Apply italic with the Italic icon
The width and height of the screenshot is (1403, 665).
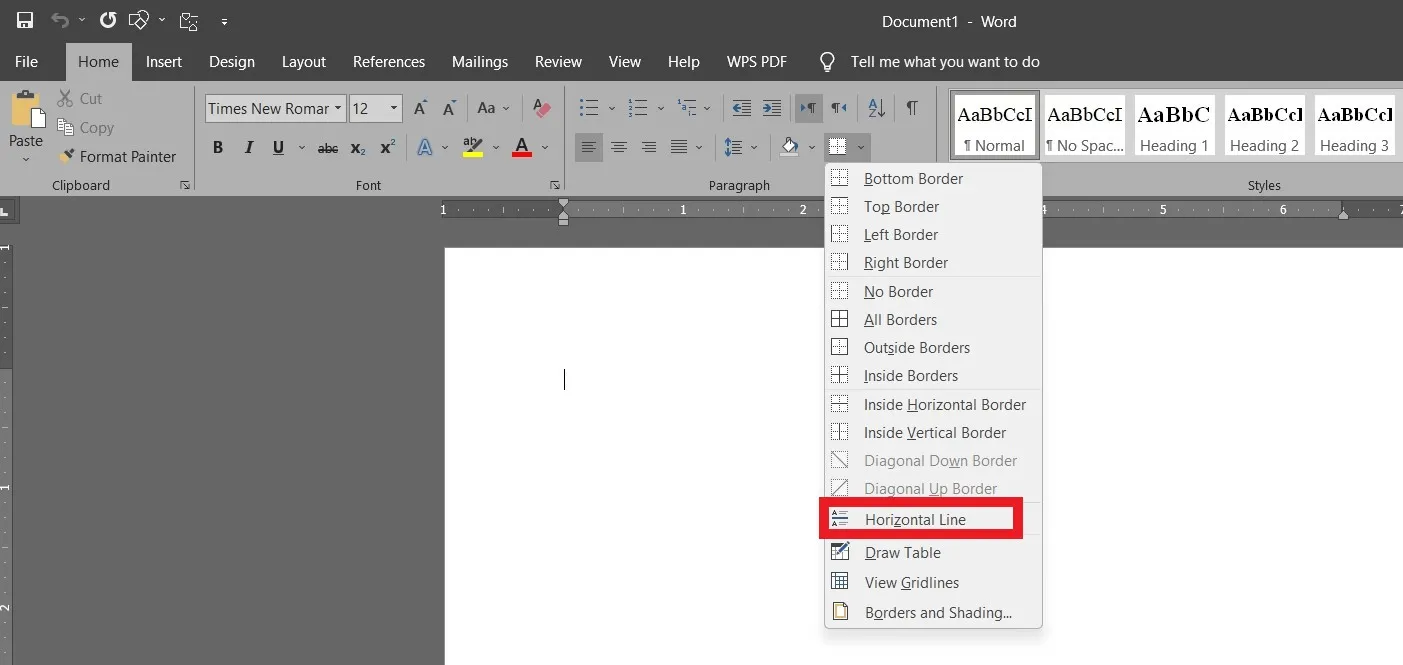(249, 148)
